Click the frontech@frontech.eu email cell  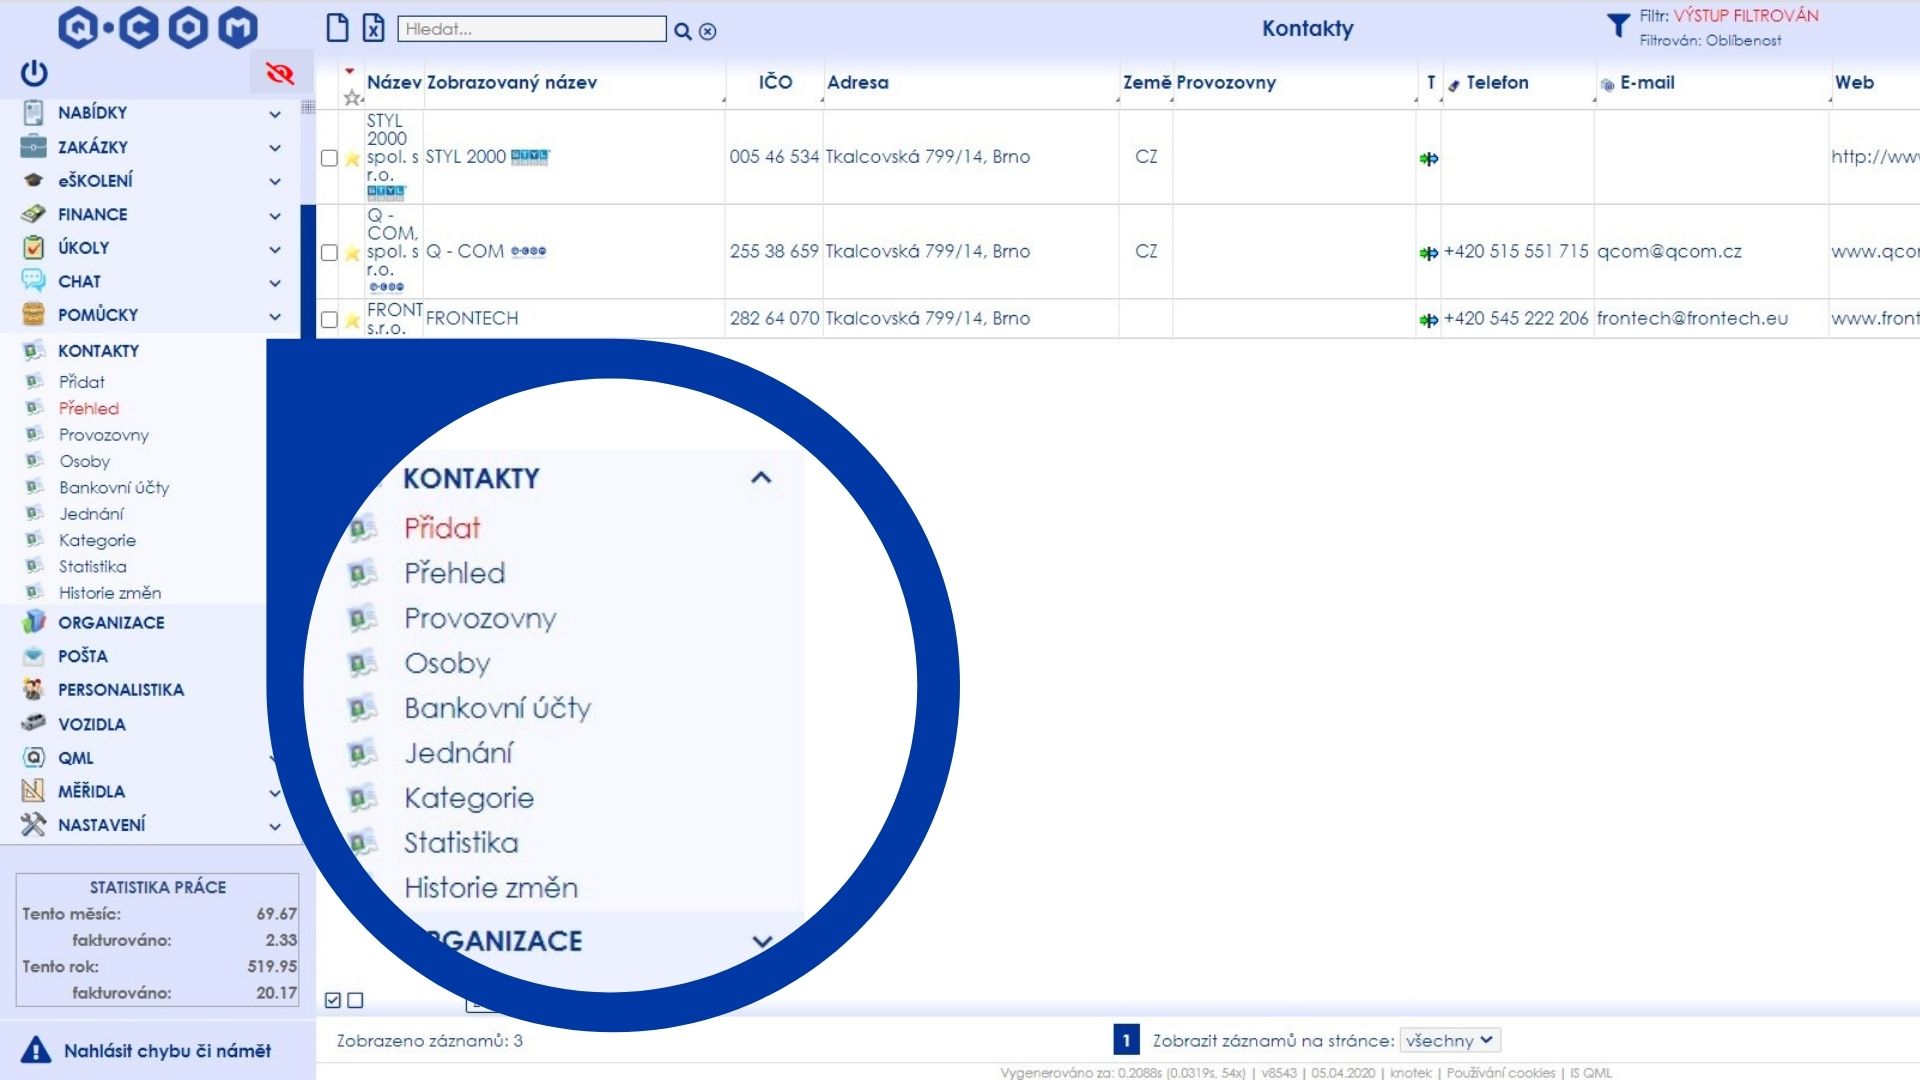pyautogui.click(x=1692, y=318)
